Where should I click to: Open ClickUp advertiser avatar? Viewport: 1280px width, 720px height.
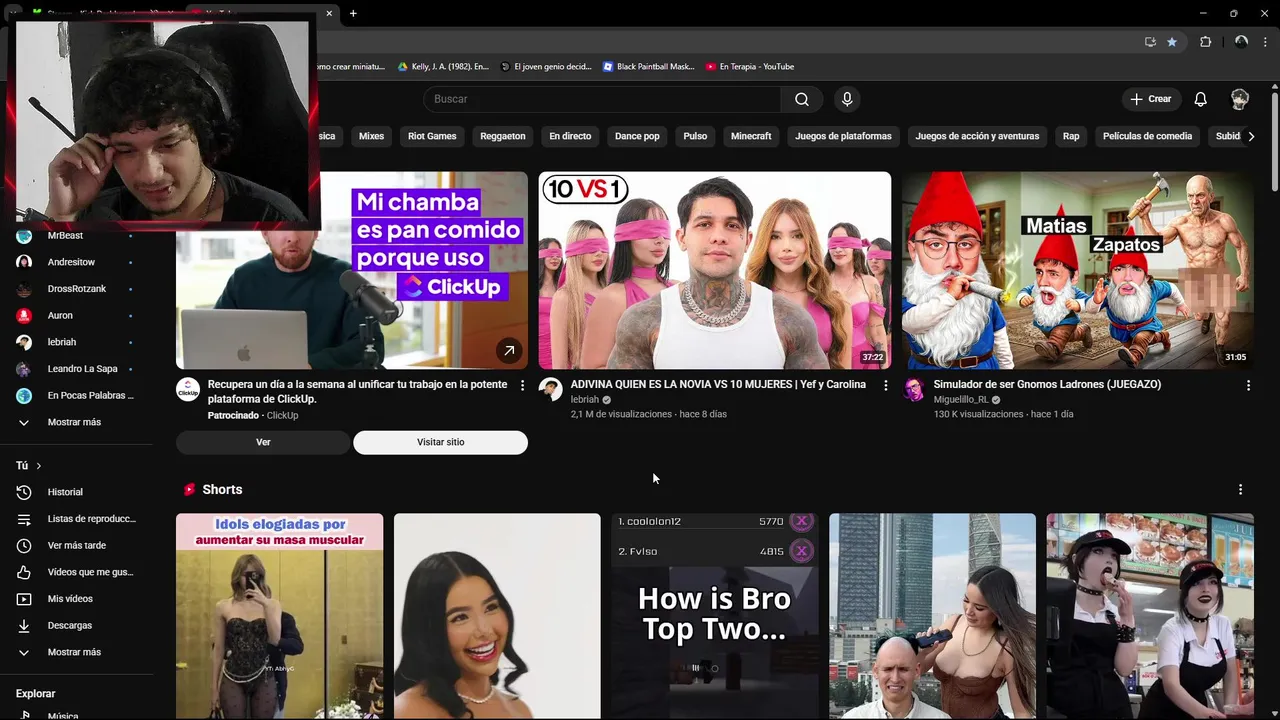click(x=188, y=389)
